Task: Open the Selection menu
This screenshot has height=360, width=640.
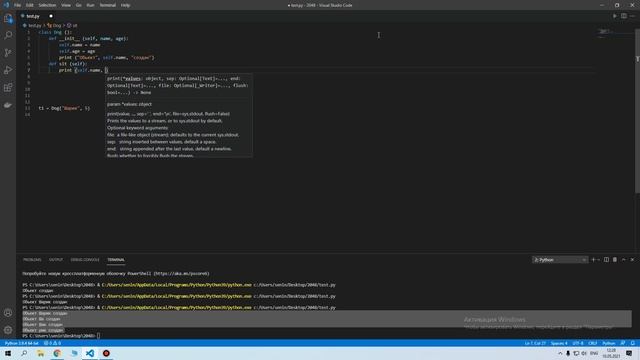Action: (x=47, y=5)
